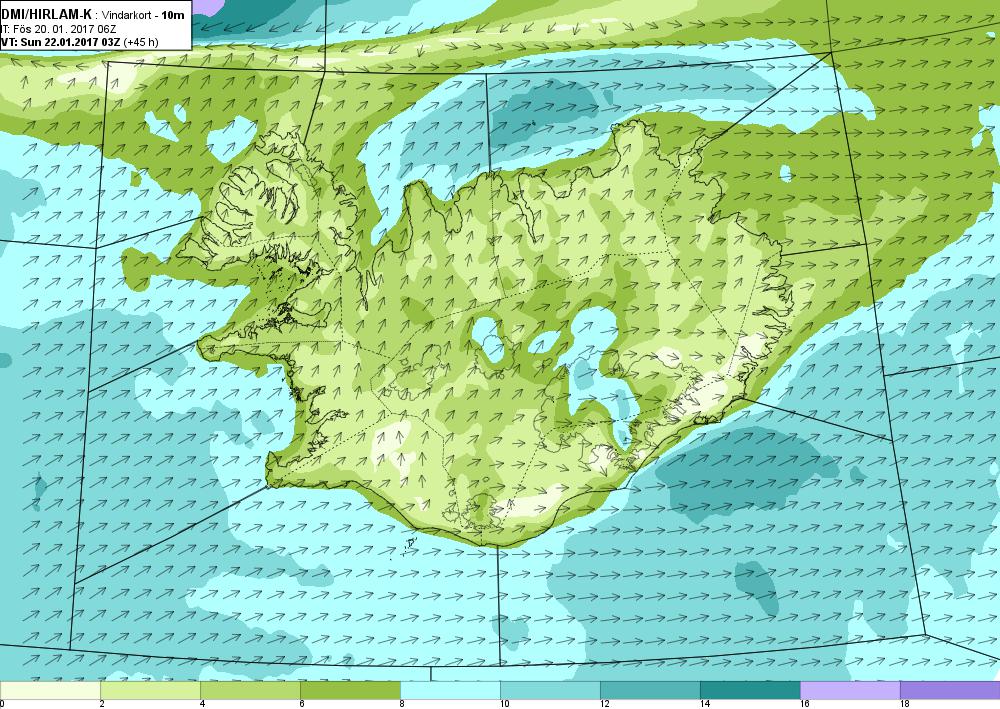Pick the teal 12–14 legend swatch
Viewport: 1000px width, 709px height.
click(650, 690)
